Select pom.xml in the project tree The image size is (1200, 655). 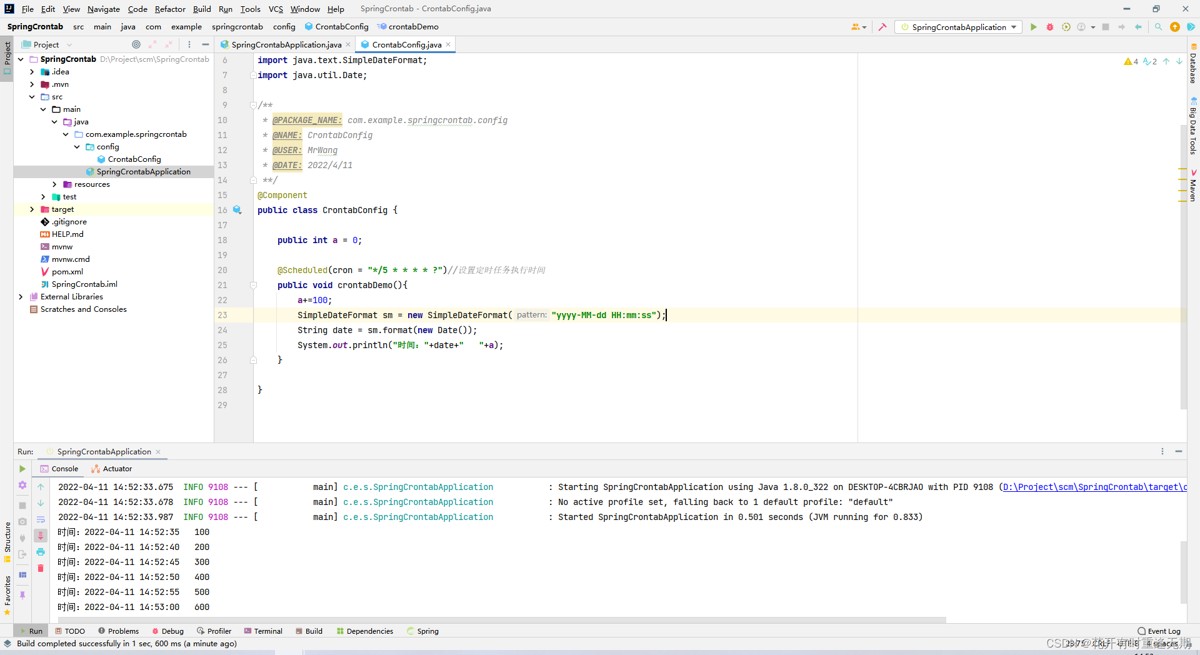tap(67, 272)
